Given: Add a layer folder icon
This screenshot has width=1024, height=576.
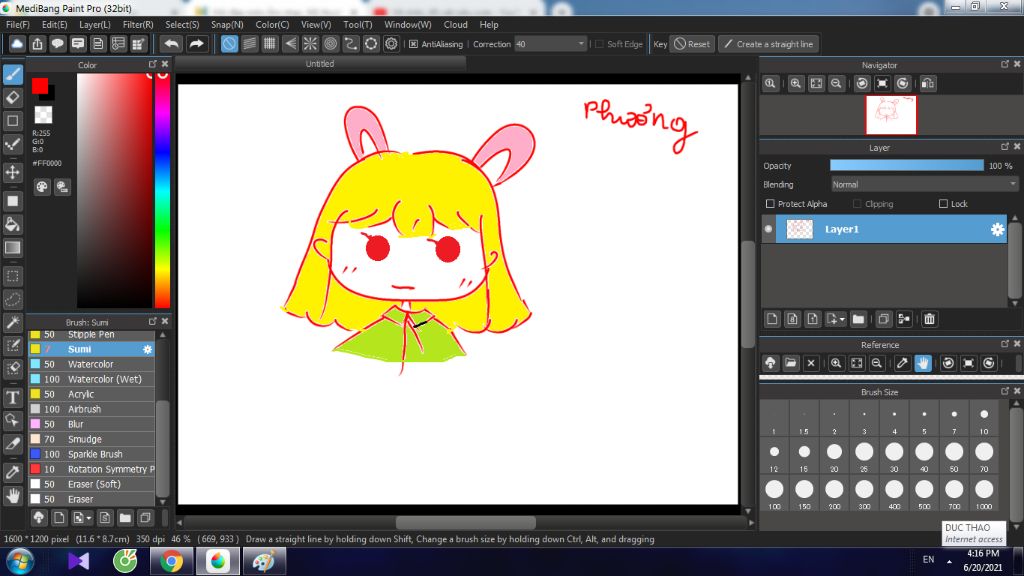Looking at the screenshot, I should [858, 319].
